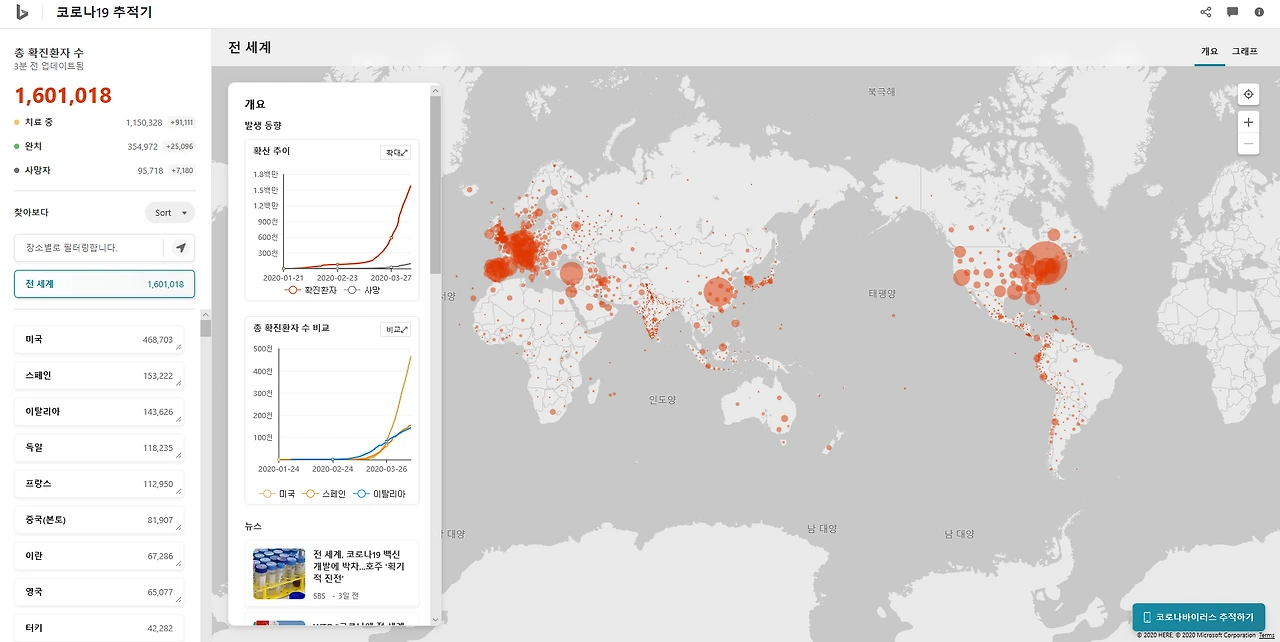Image resolution: width=1280 pixels, height=642 pixels.
Task: Zoom out on the map
Action: 1248,145
